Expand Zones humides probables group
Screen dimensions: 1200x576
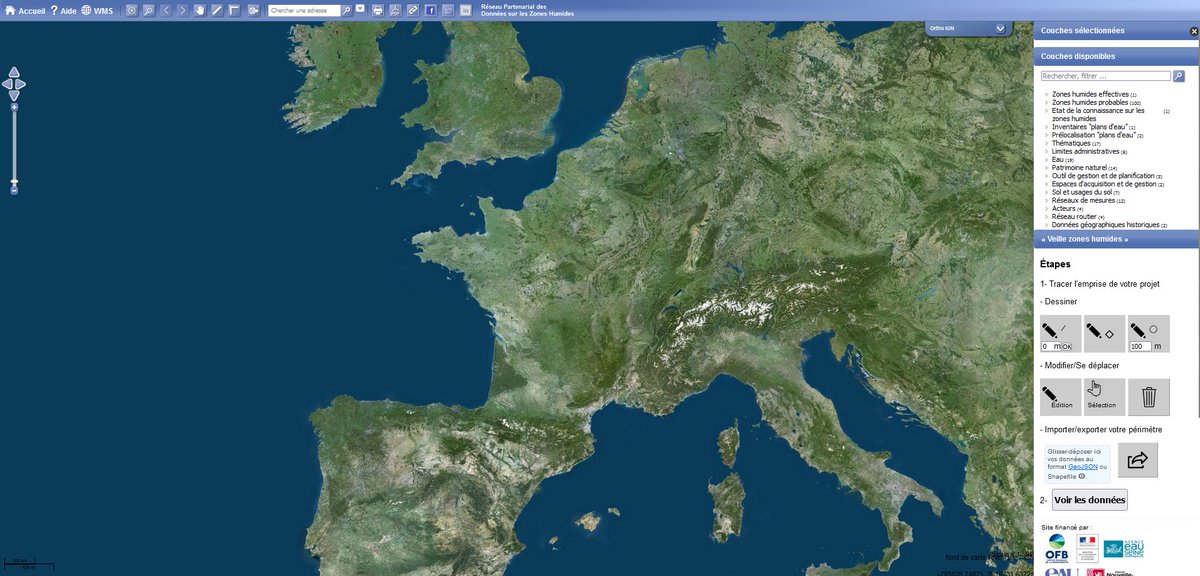pyautogui.click(x=1090, y=102)
